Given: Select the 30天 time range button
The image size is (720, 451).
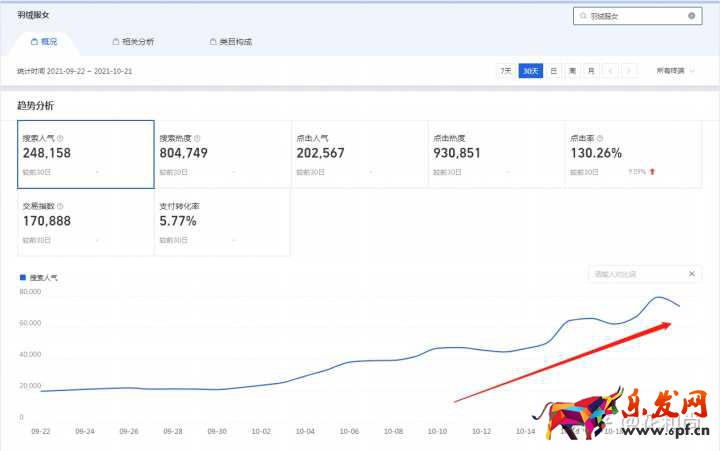Looking at the screenshot, I should pyautogui.click(x=530, y=71).
